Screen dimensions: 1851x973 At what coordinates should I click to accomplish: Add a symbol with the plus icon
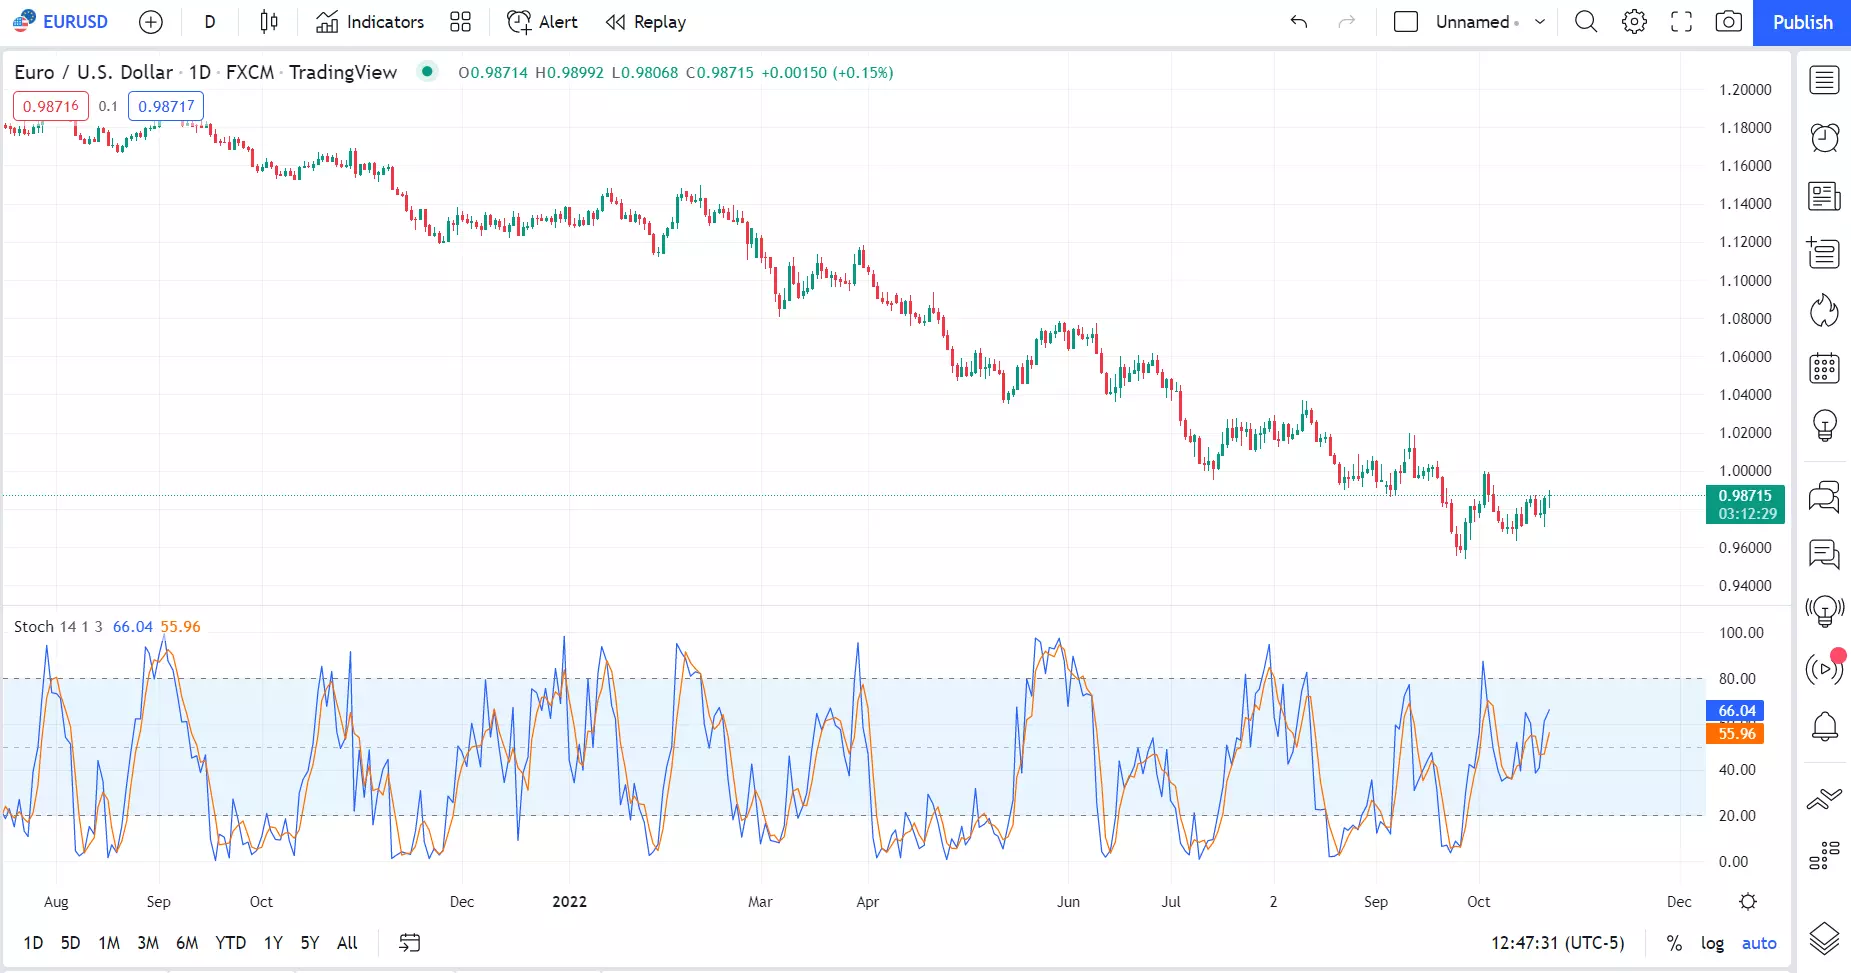point(150,22)
